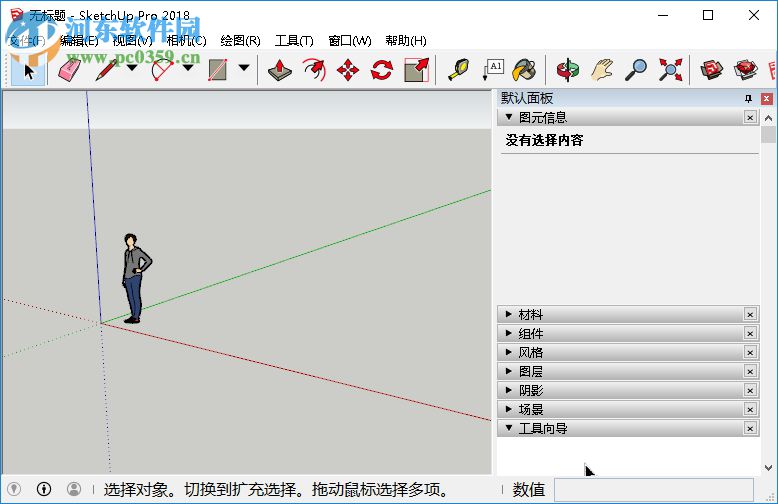Close the 图层 panel
This screenshot has height=504, width=778.
coord(750,372)
